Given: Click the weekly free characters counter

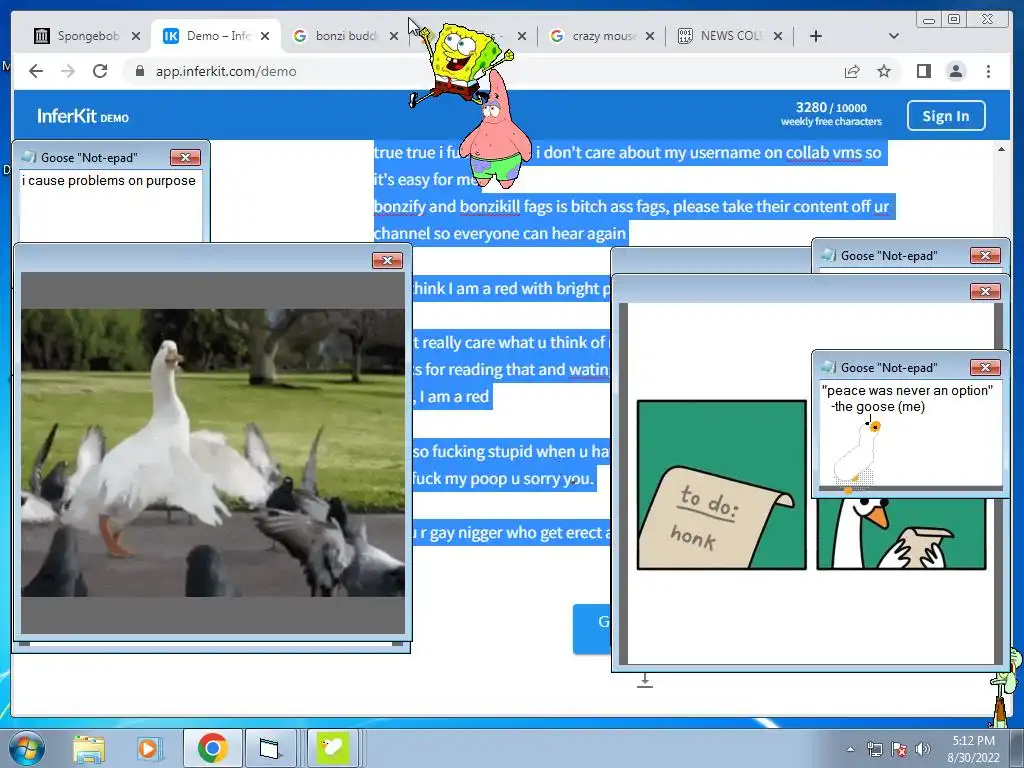Looking at the screenshot, I should point(831,114).
